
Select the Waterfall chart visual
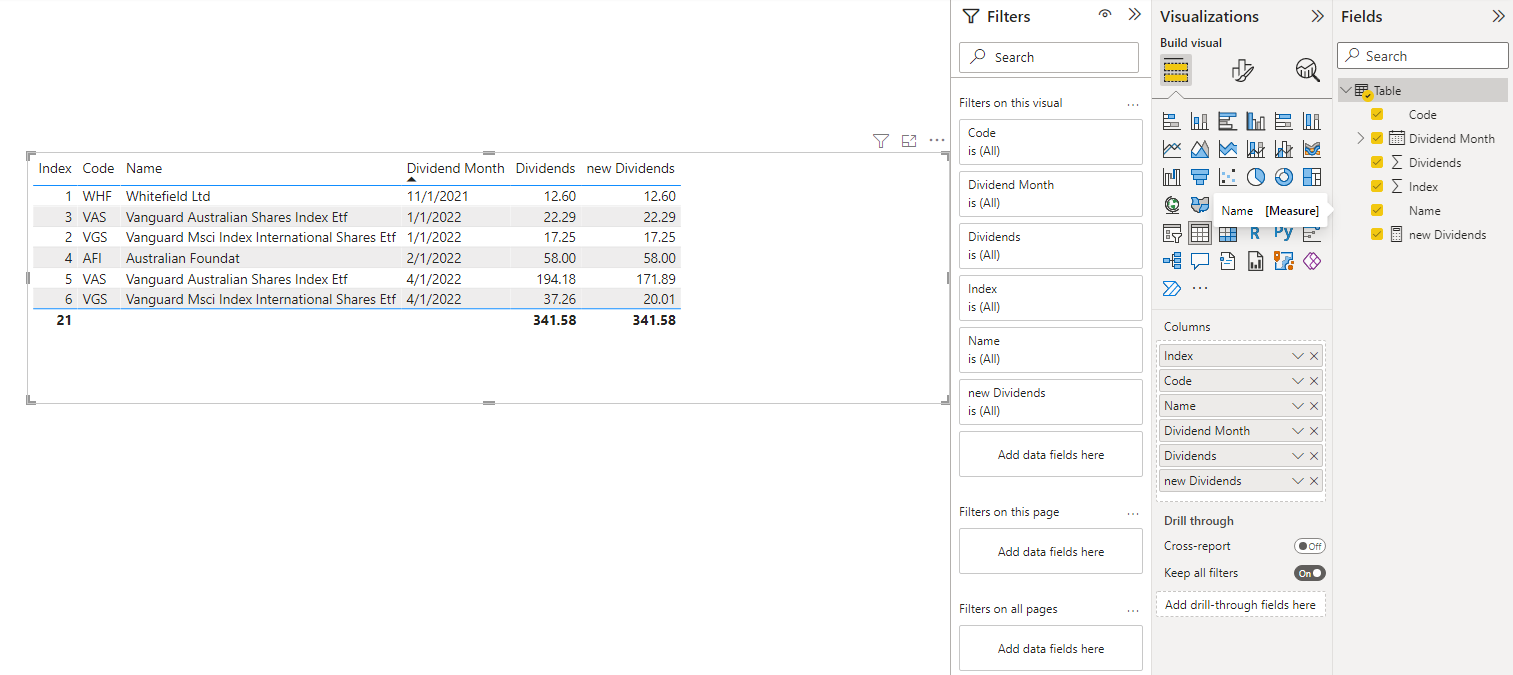(1172, 177)
